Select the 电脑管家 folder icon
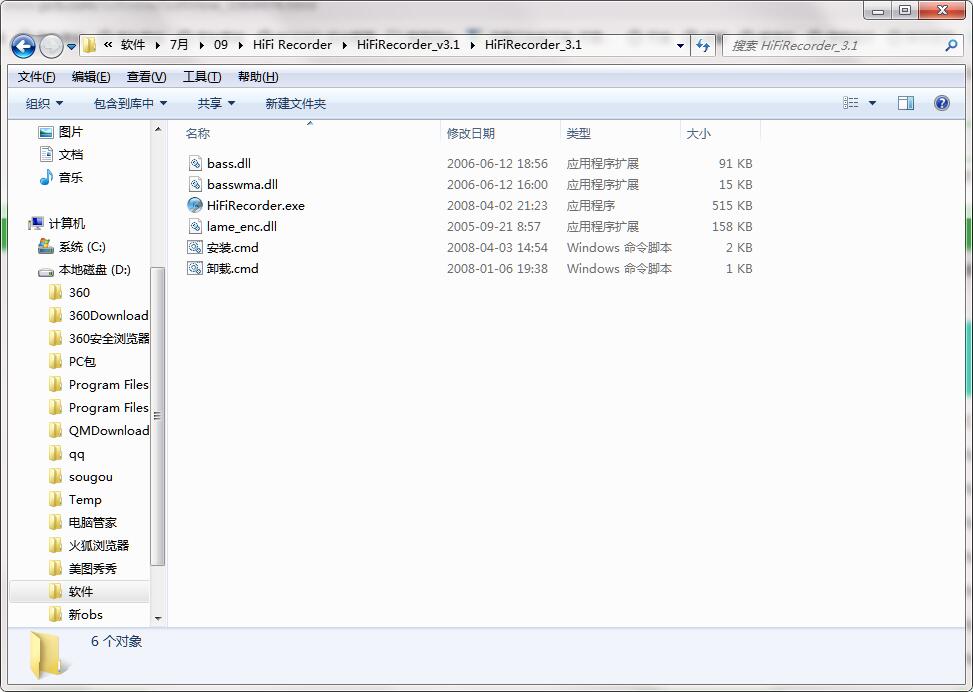Viewport: 973px width, 692px height. pos(55,522)
